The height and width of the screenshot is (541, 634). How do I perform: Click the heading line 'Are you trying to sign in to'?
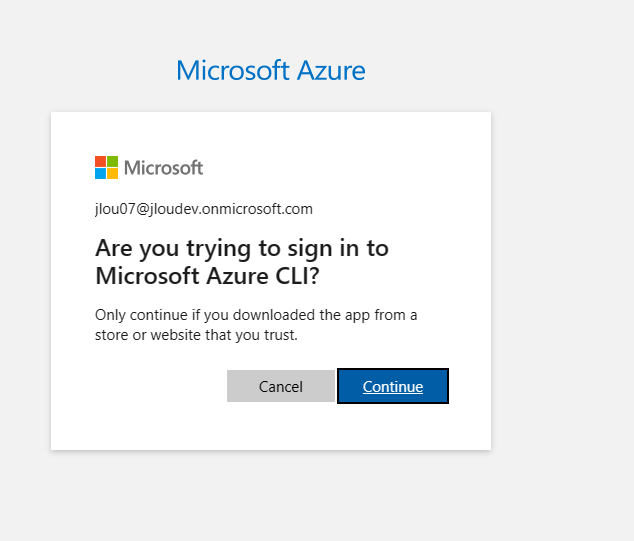coord(242,248)
